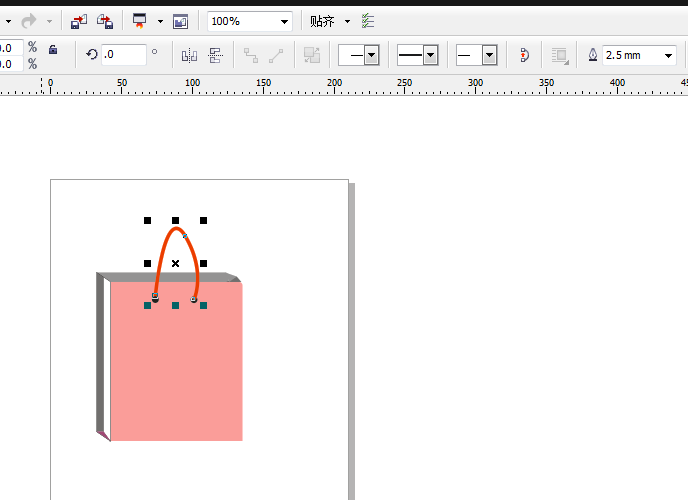Click the Mirror vertically icon
This screenshot has height=500, width=688.
pyautogui.click(x=215, y=55)
